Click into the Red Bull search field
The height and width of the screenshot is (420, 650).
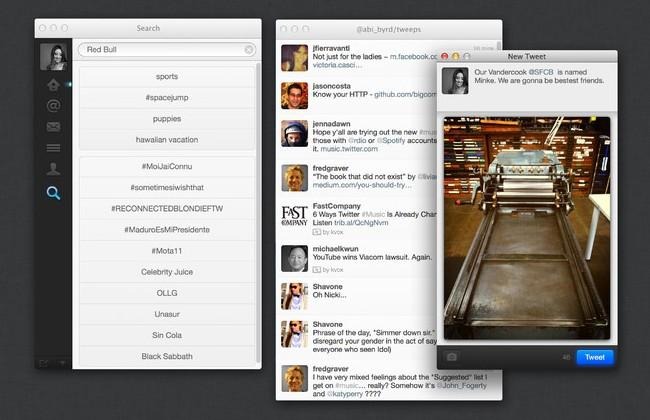click(167, 50)
